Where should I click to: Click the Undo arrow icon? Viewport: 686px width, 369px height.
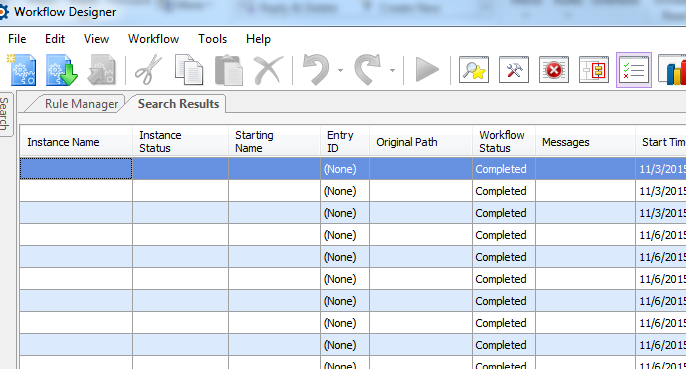click(316, 69)
